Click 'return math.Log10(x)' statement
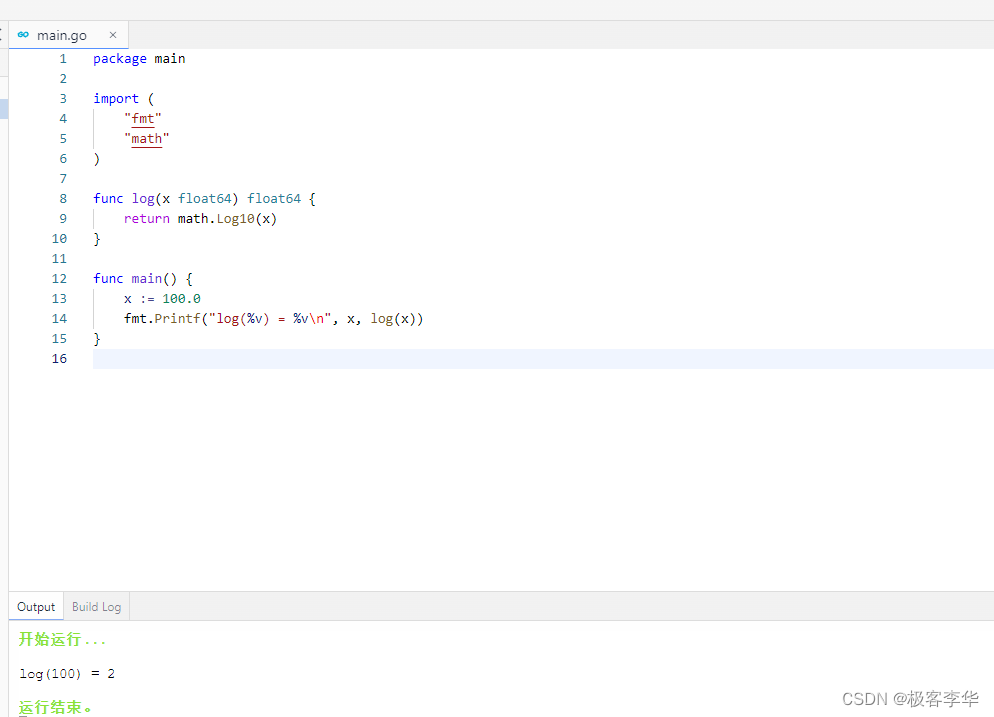The height and width of the screenshot is (717, 994). coord(200,219)
